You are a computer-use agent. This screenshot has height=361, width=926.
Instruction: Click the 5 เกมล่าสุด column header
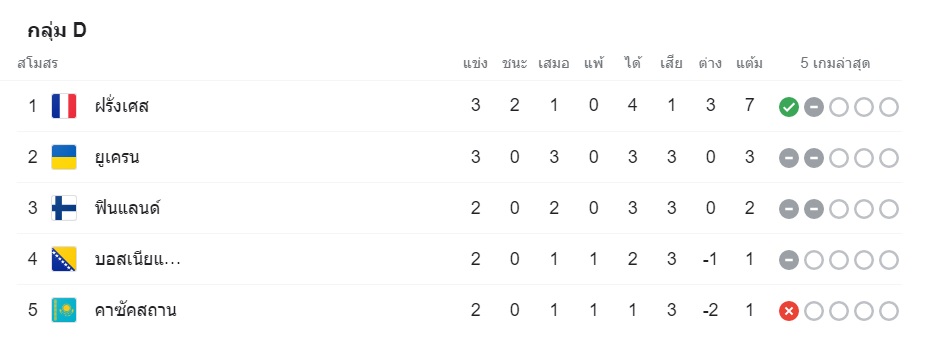(x=835, y=63)
